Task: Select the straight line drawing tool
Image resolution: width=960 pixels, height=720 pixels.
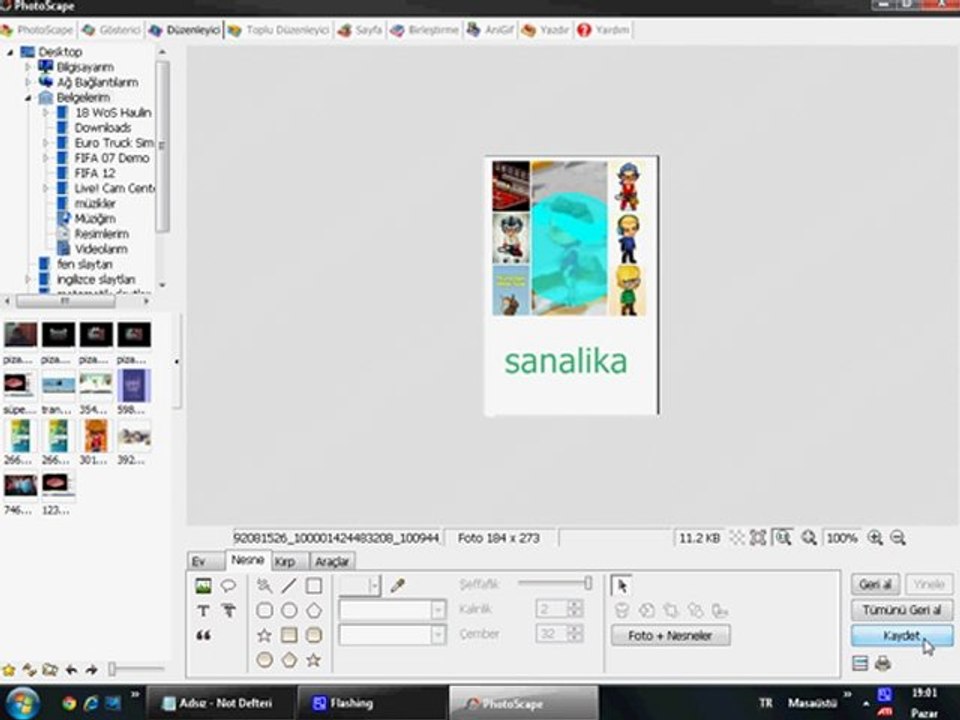Action: [x=289, y=586]
